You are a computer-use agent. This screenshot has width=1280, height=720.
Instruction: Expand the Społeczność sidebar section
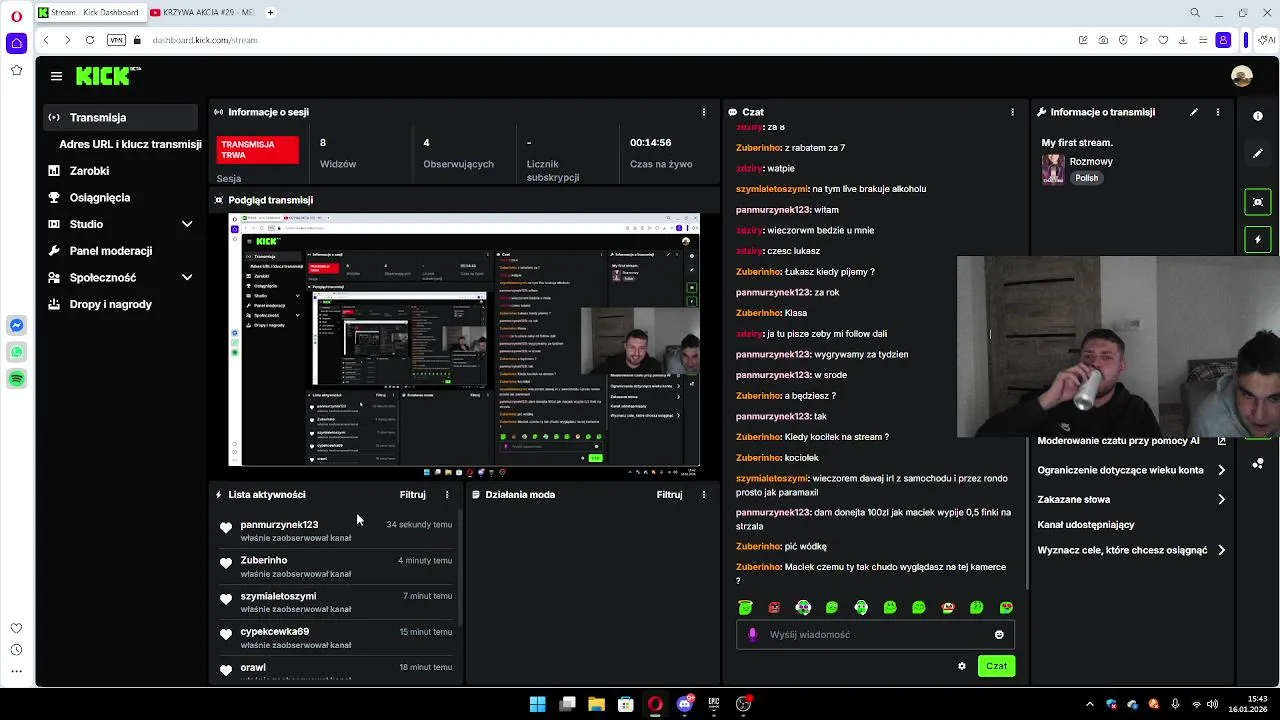[187, 277]
